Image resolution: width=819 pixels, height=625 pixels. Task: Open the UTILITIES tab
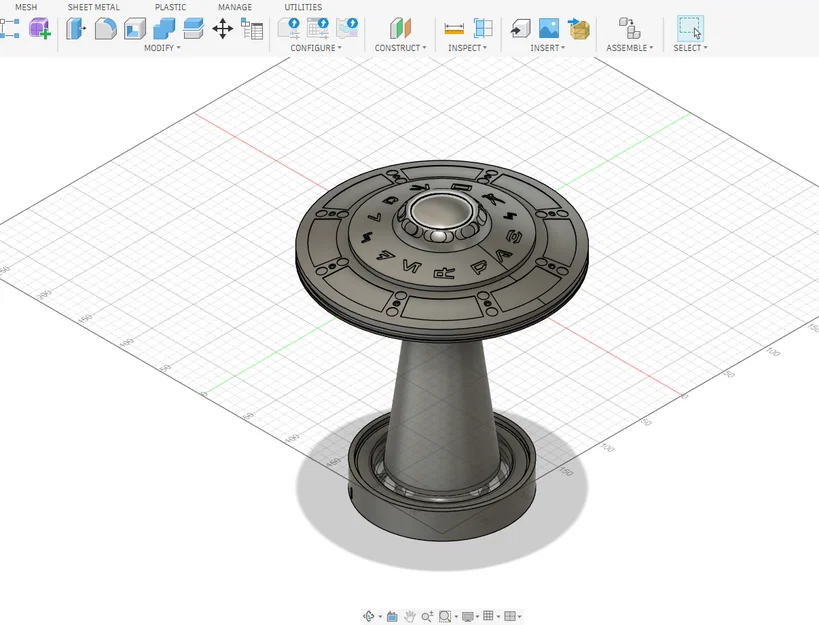point(303,7)
